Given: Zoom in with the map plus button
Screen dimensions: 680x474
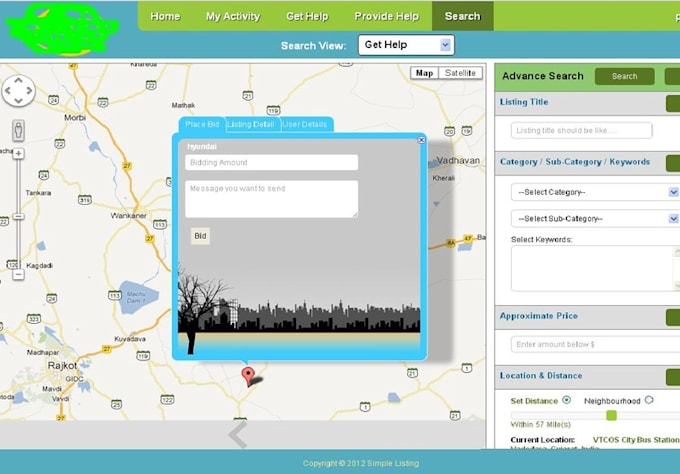Looking at the screenshot, I should [x=18, y=154].
